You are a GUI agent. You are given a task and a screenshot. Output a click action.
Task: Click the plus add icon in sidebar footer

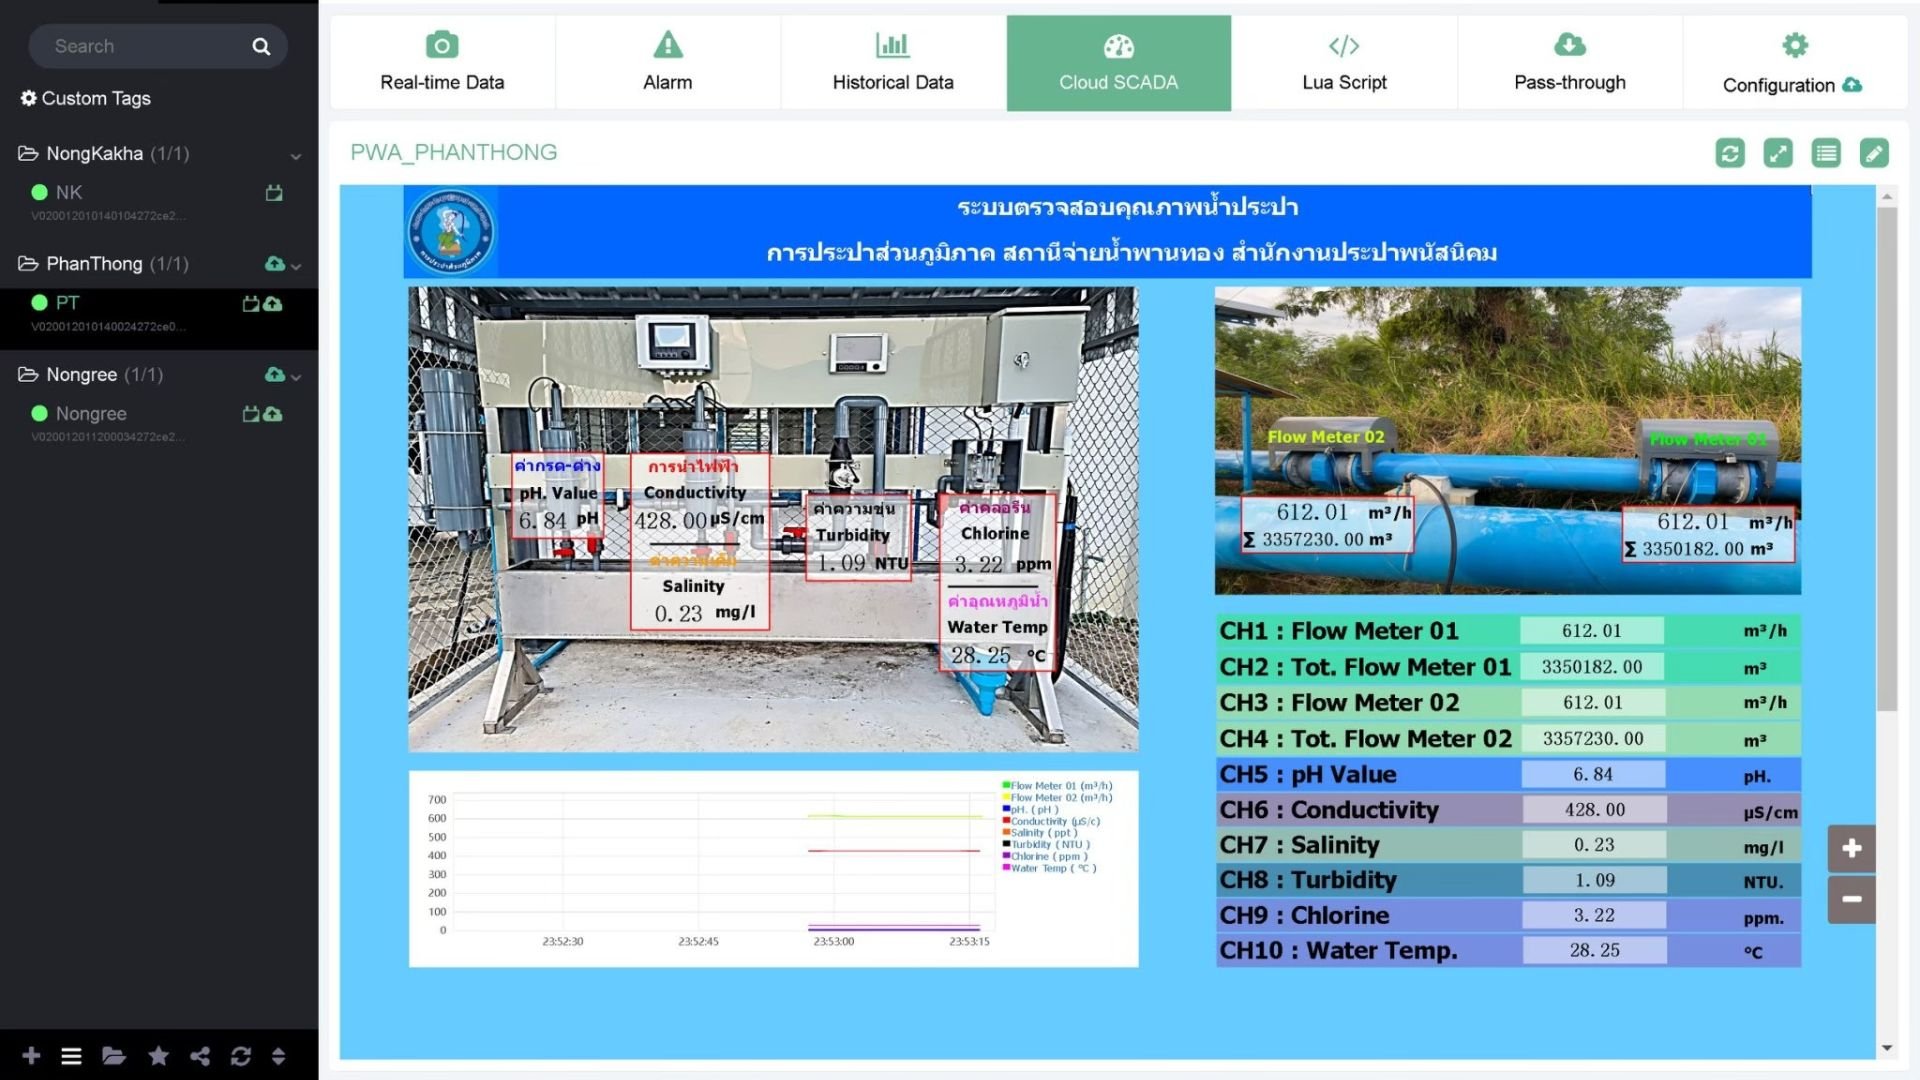coord(31,1056)
